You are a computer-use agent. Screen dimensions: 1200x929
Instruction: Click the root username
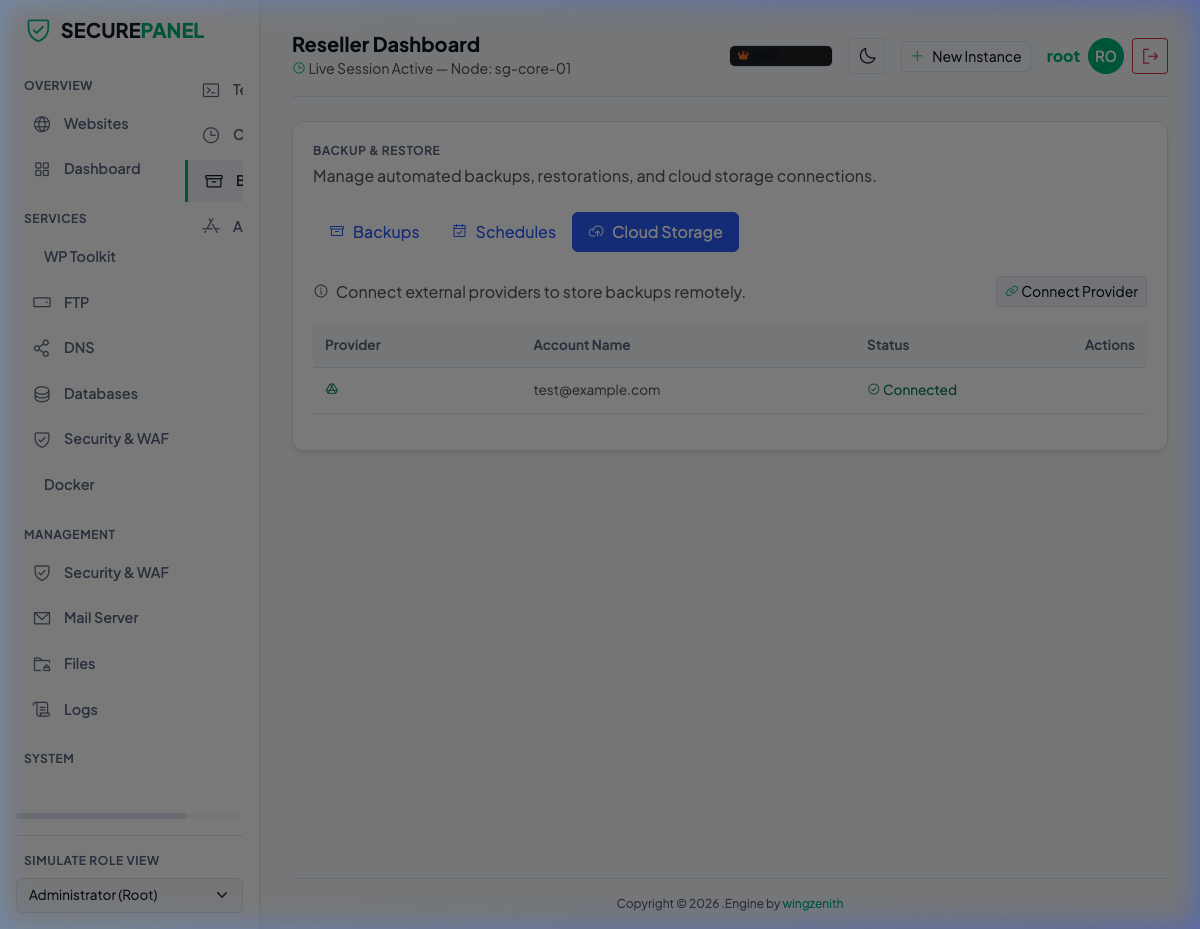click(1063, 56)
